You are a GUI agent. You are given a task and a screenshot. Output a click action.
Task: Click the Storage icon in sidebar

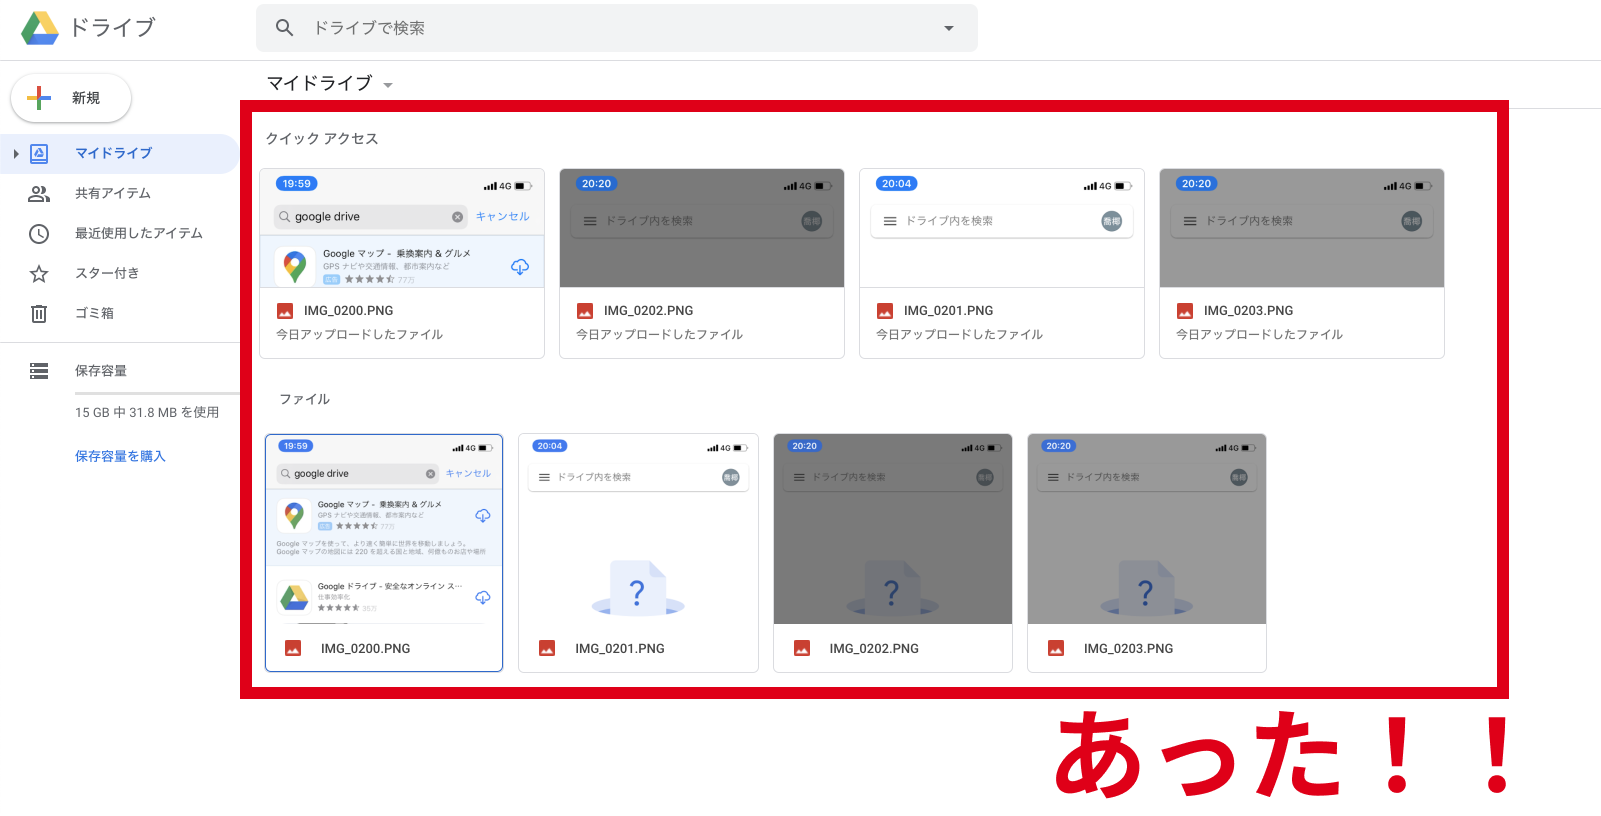click(x=39, y=371)
